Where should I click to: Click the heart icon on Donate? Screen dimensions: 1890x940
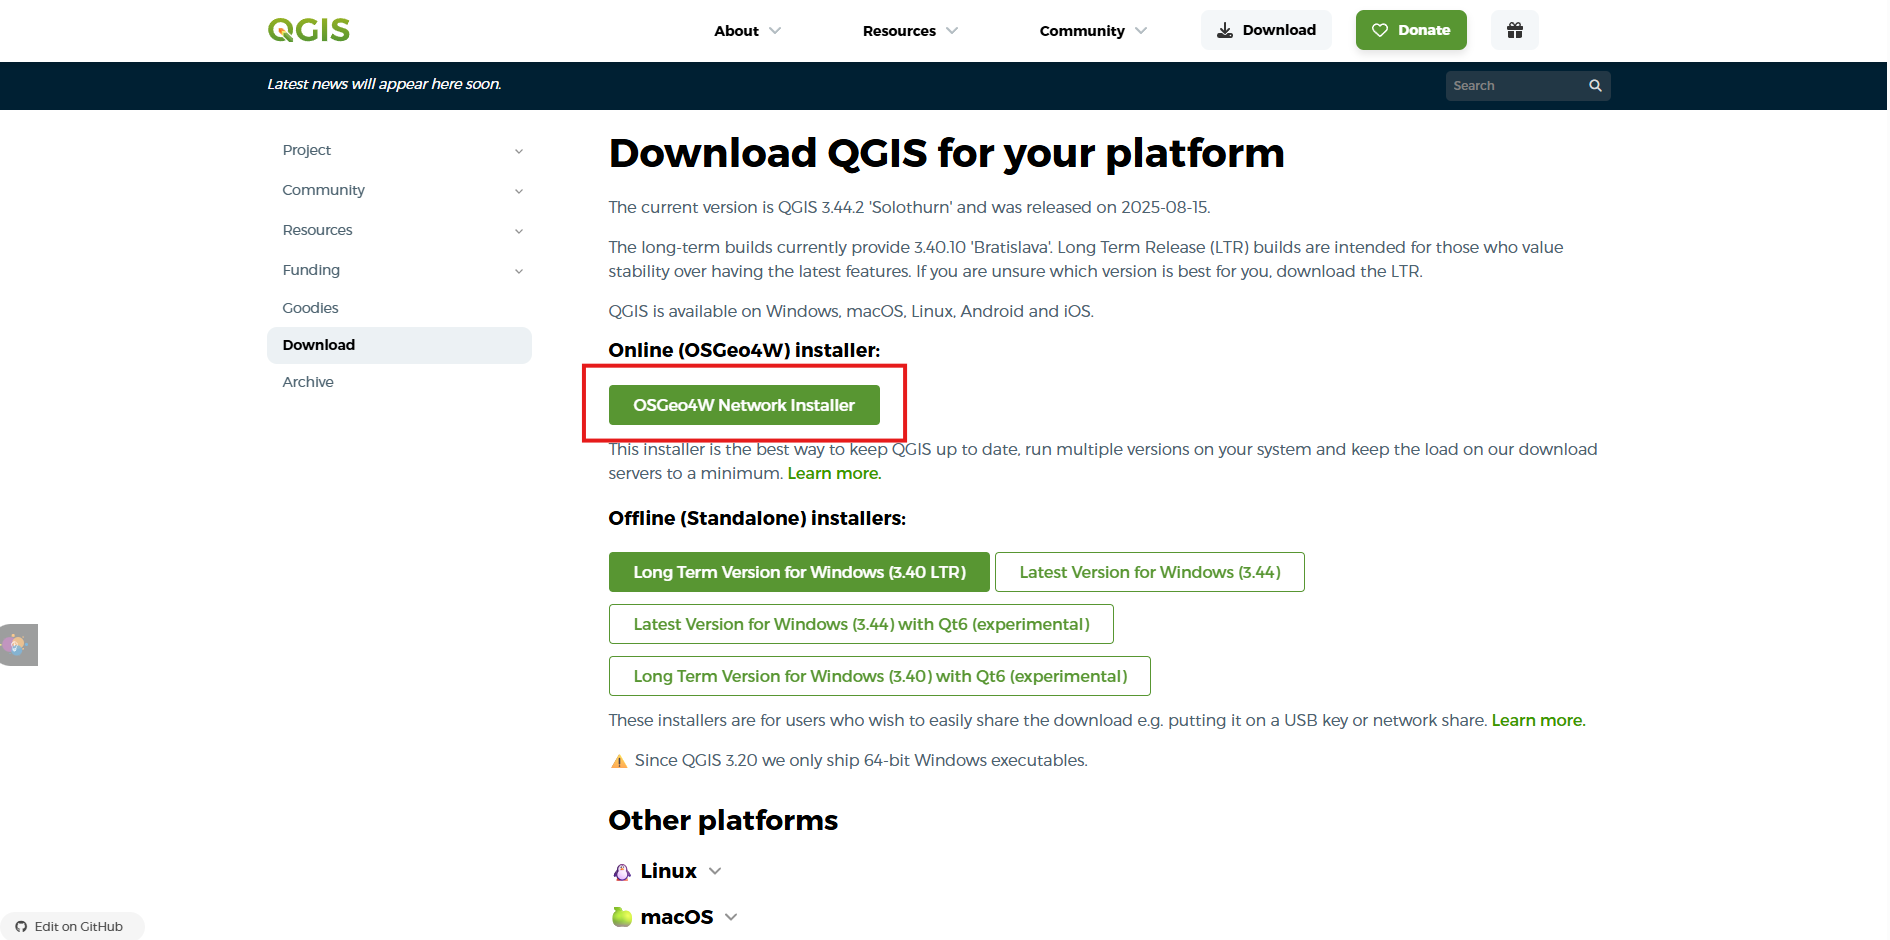click(x=1380, y=30)
